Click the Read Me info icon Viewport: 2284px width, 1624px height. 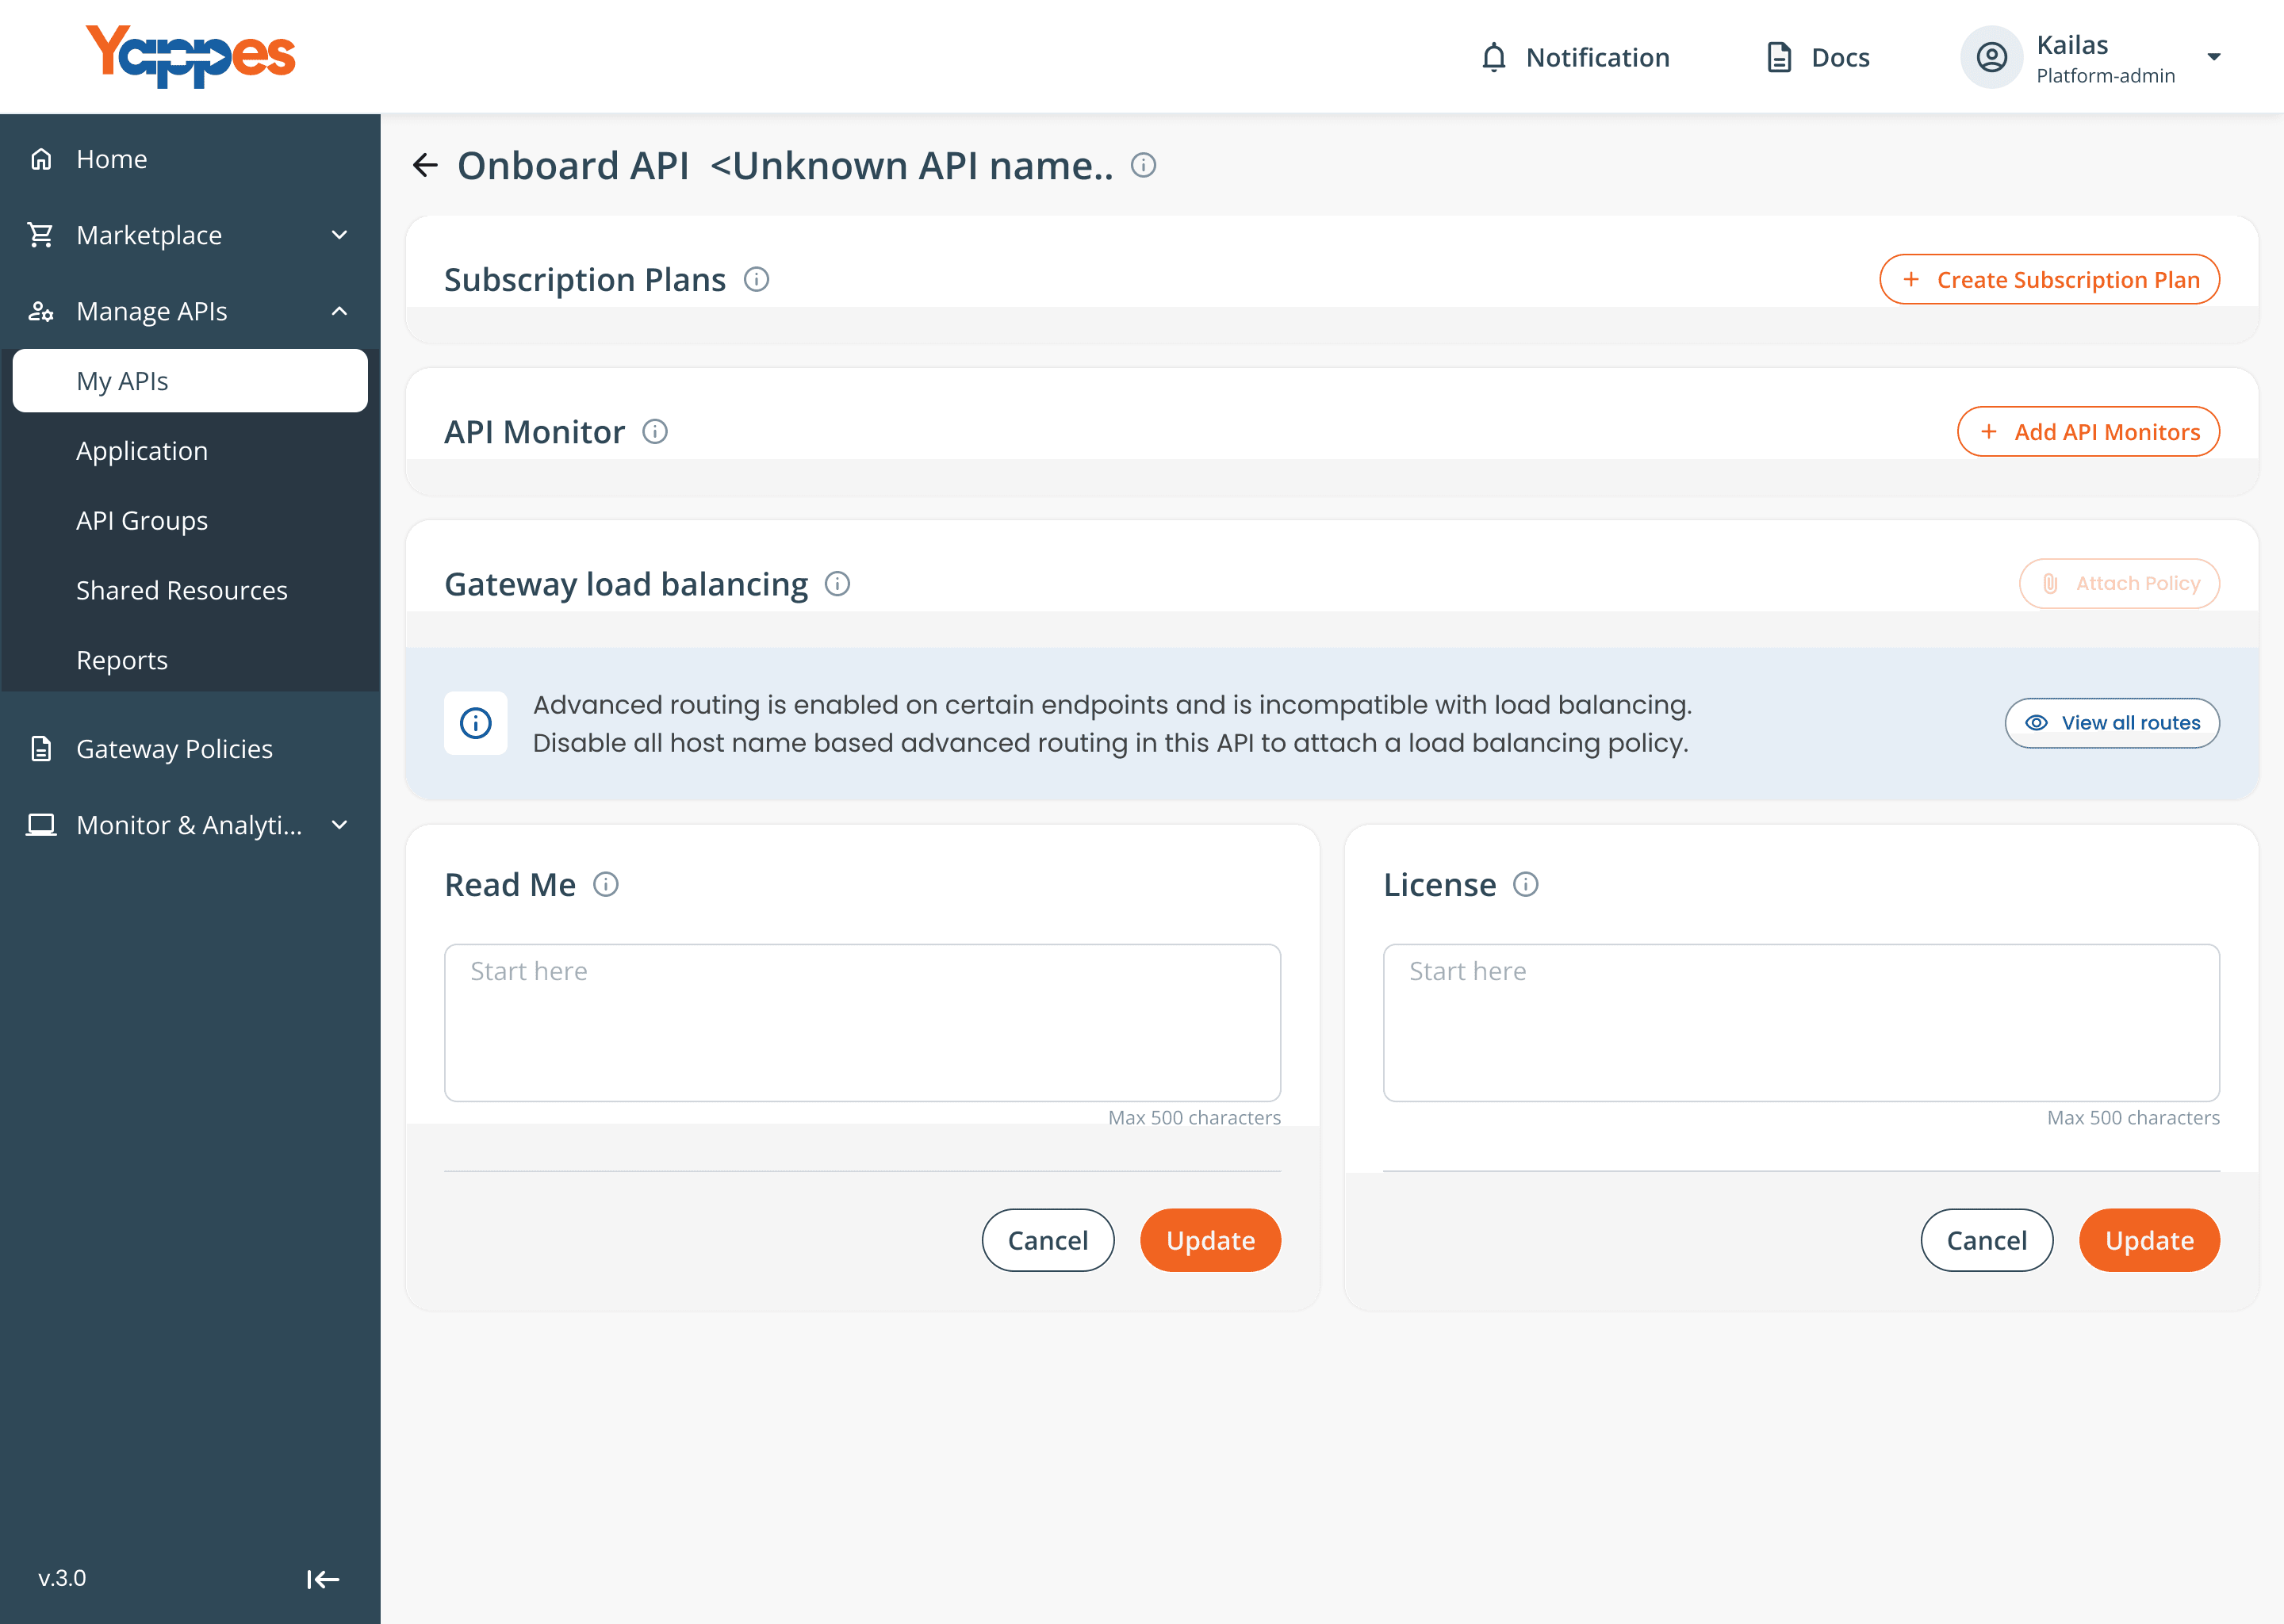coord(606,885)
